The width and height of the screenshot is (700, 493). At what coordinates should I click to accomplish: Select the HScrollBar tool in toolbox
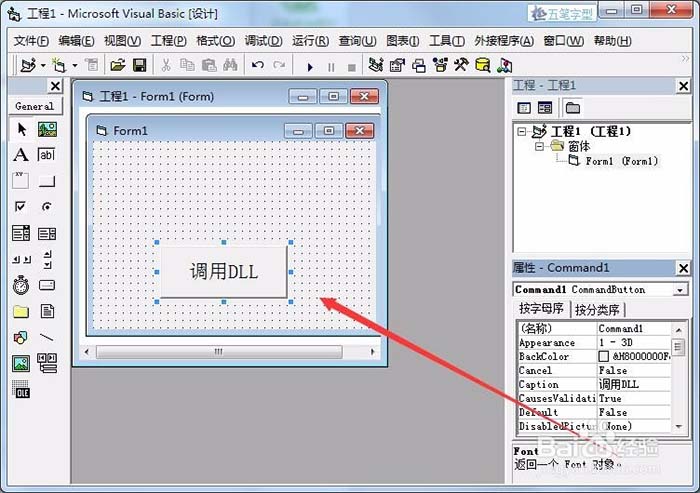click(21, 259)
